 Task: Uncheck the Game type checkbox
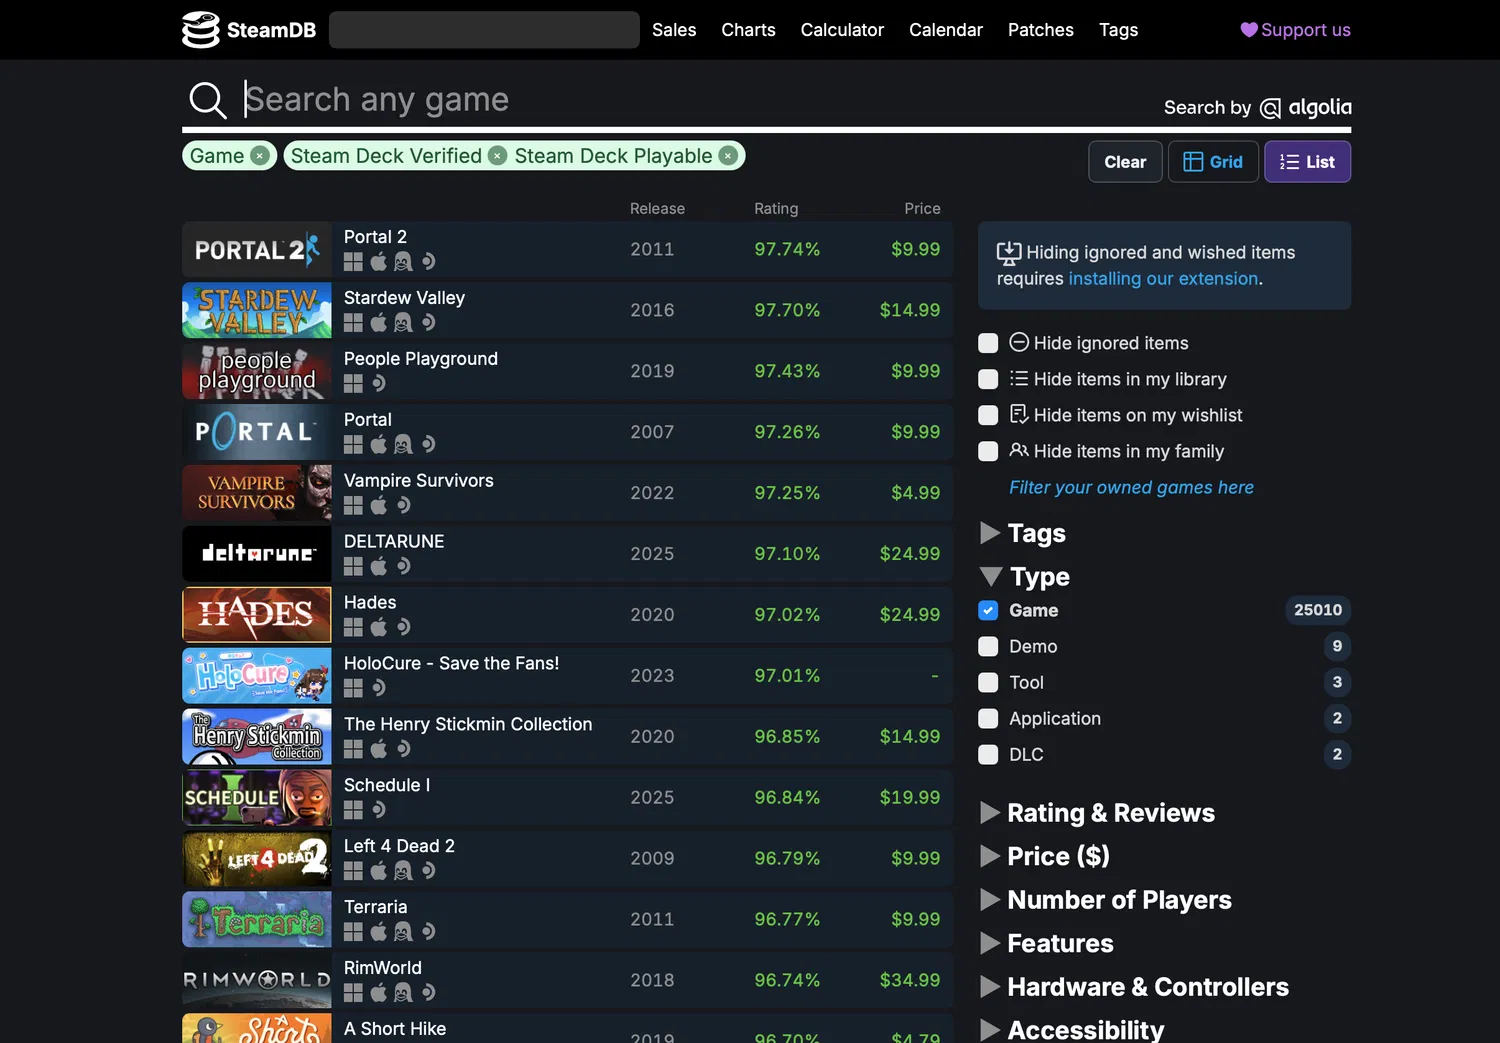[988, 610]
